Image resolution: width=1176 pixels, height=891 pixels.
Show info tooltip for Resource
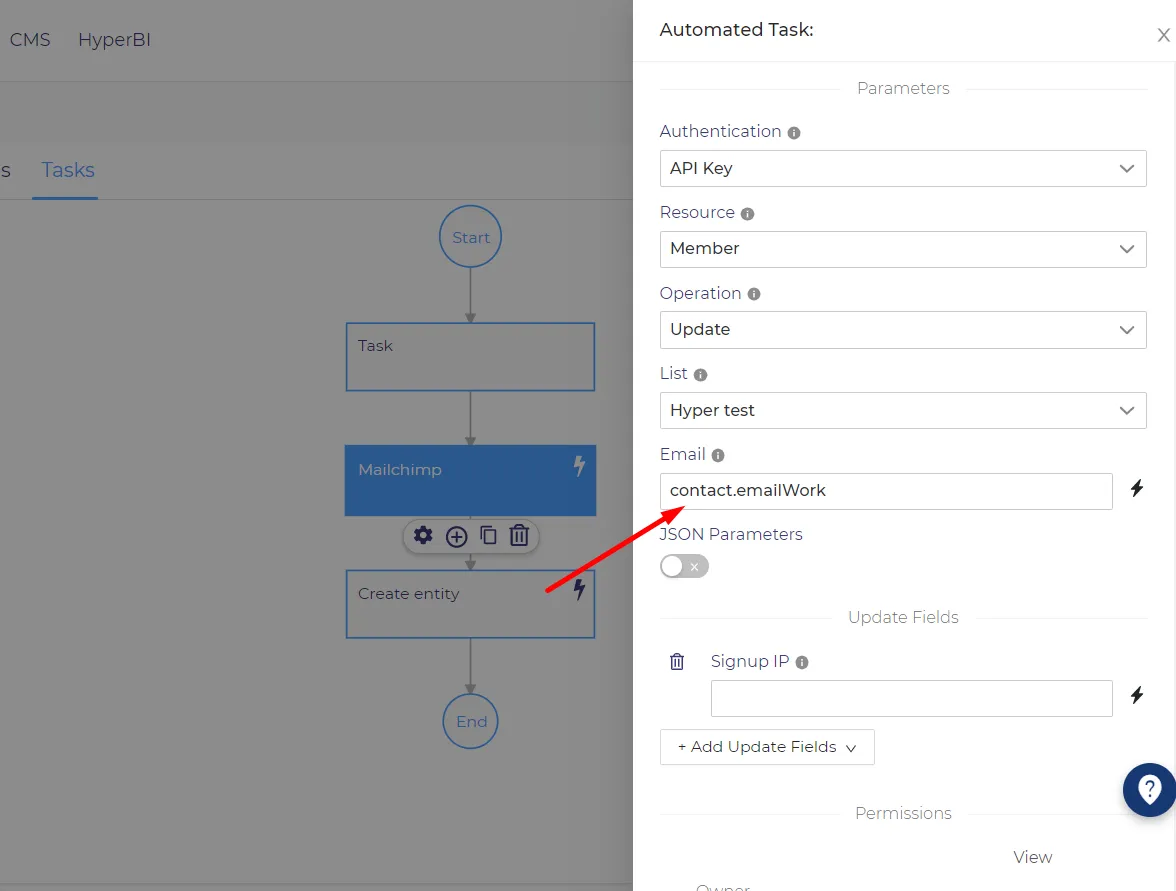(x=747, y=214)
